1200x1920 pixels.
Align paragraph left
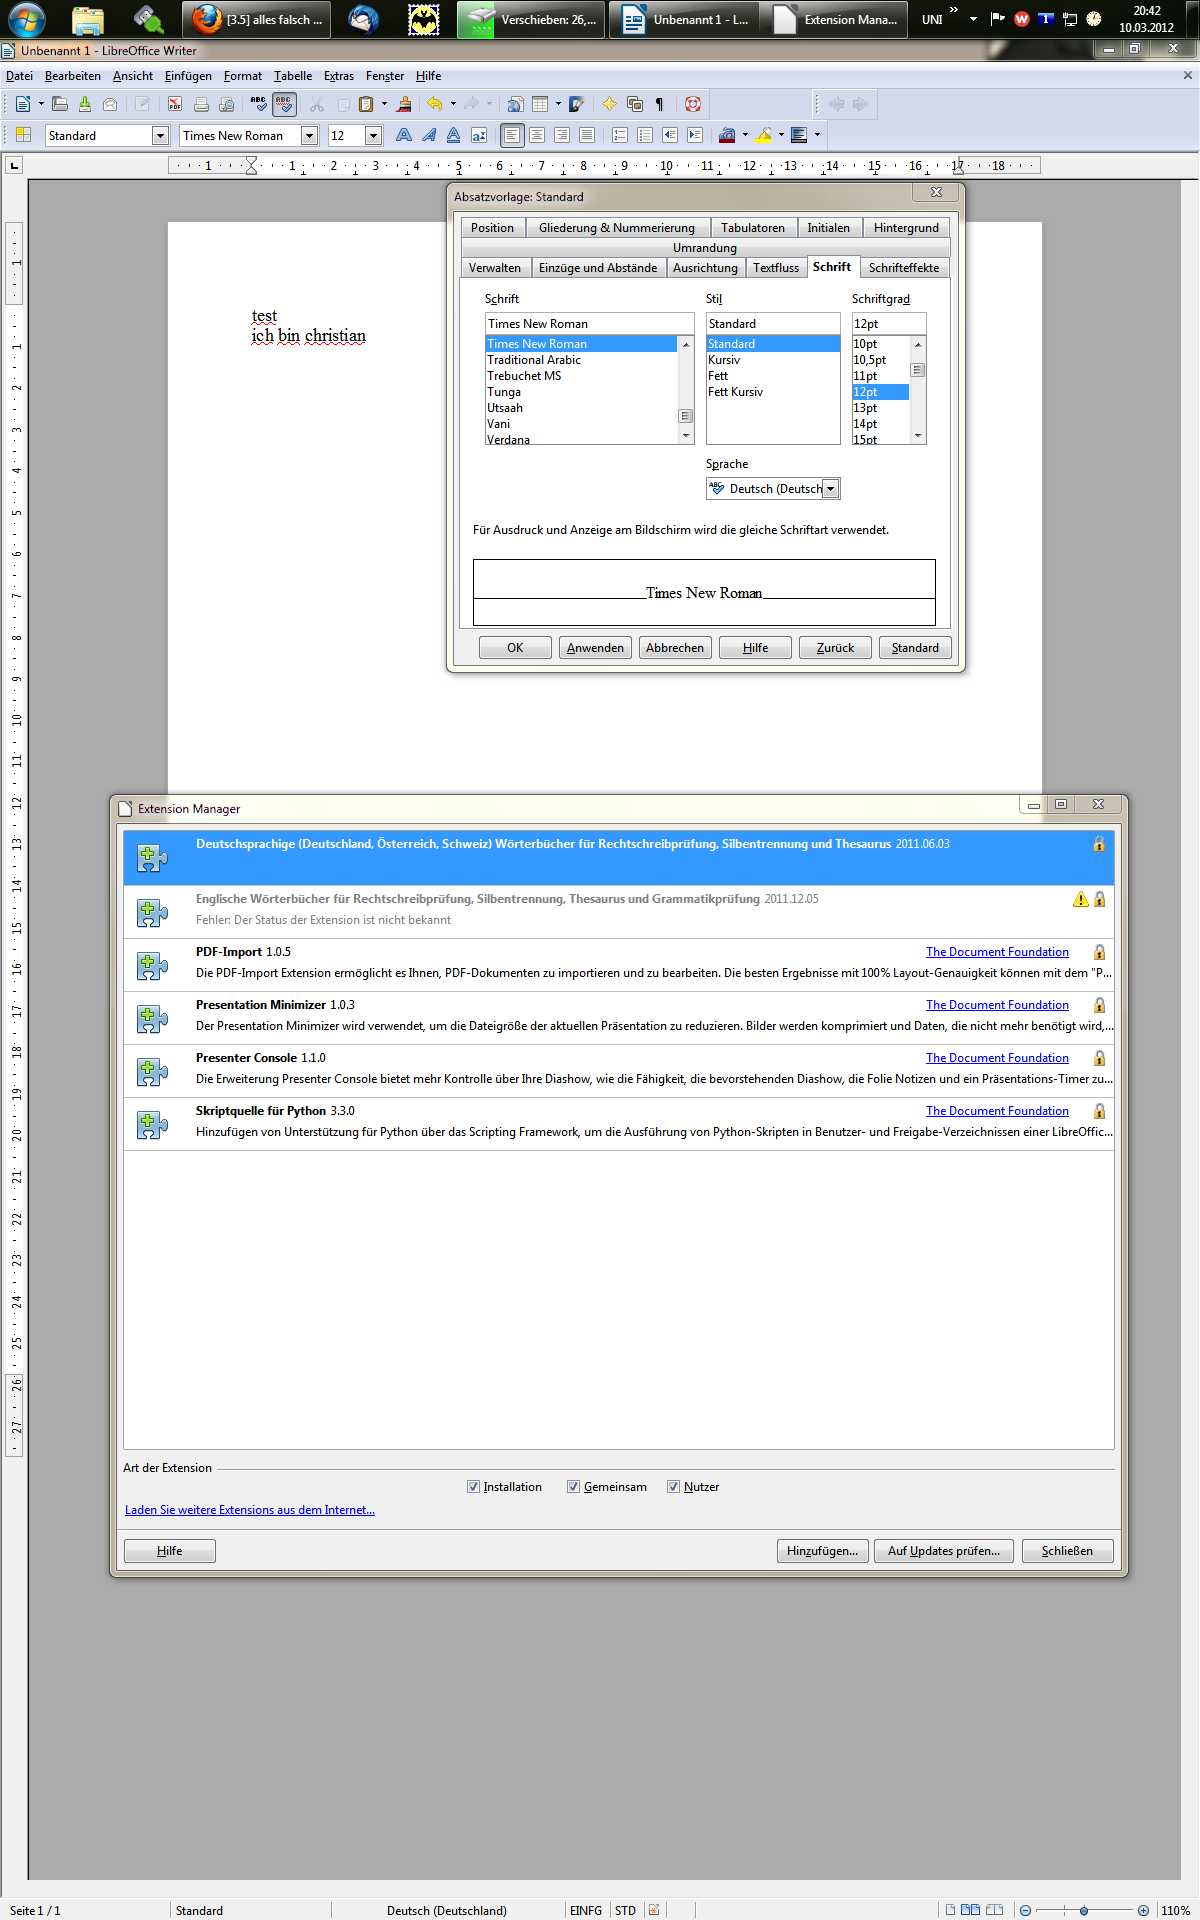(512, 135)
